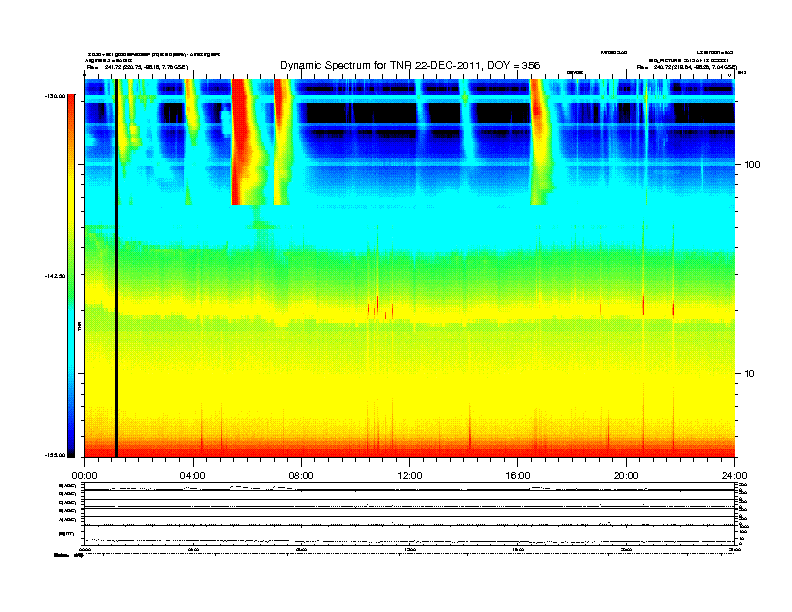792x612 pixels.
Task: Click the '08:00' time axis label
Action: click(301, 476)
